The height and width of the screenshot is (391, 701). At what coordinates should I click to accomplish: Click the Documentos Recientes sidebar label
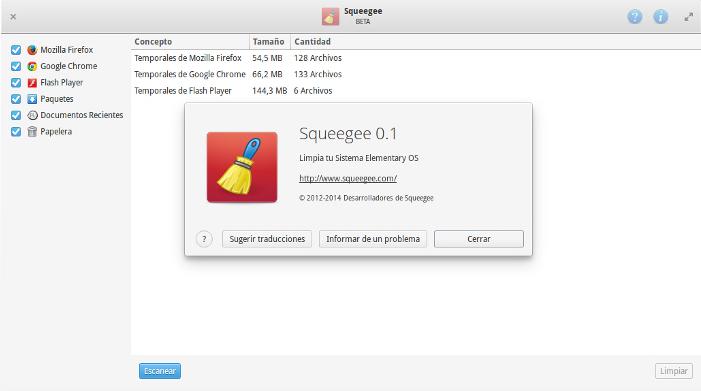(82, 115)
